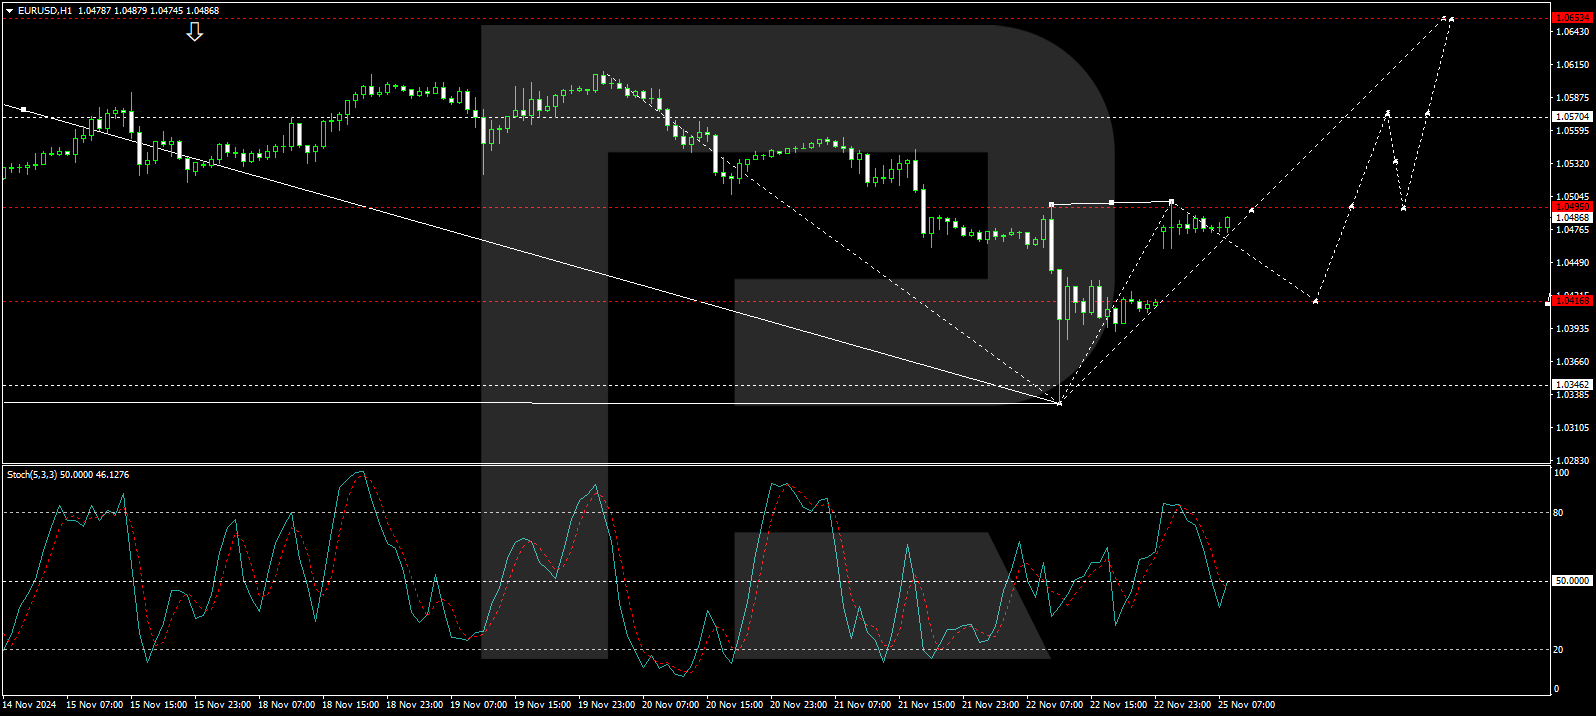Click the 14 Nov 2024 date label
This screenshot has width=1596, height=716.
[x=29, y=705]
